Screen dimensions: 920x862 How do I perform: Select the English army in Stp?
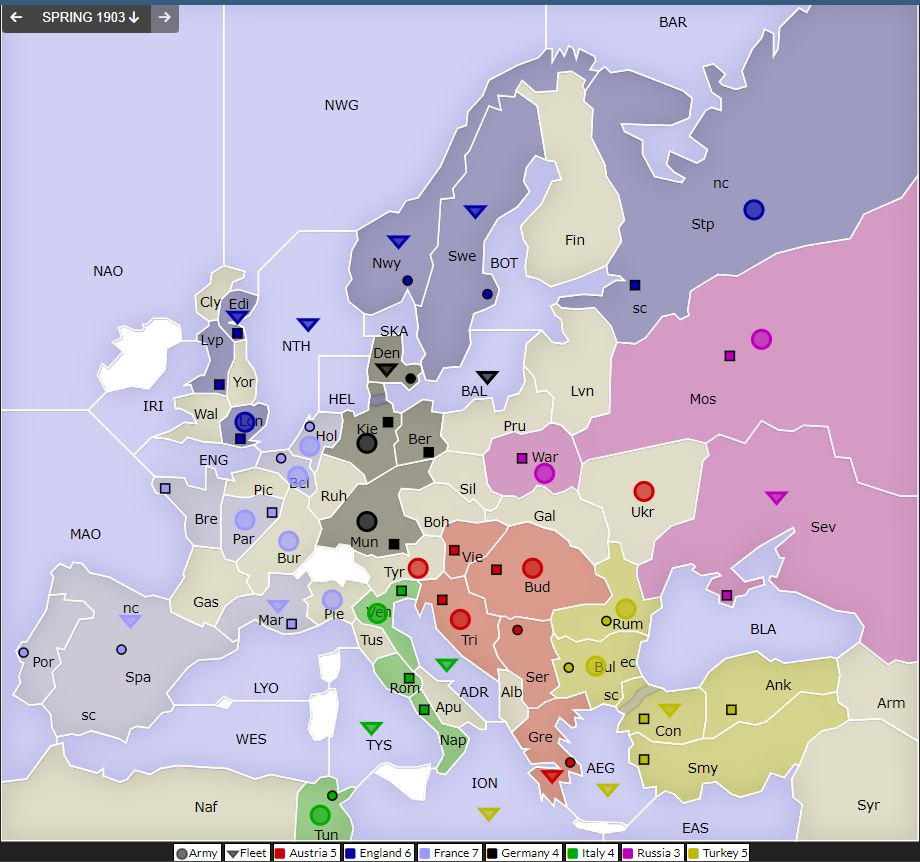[754, 209]
